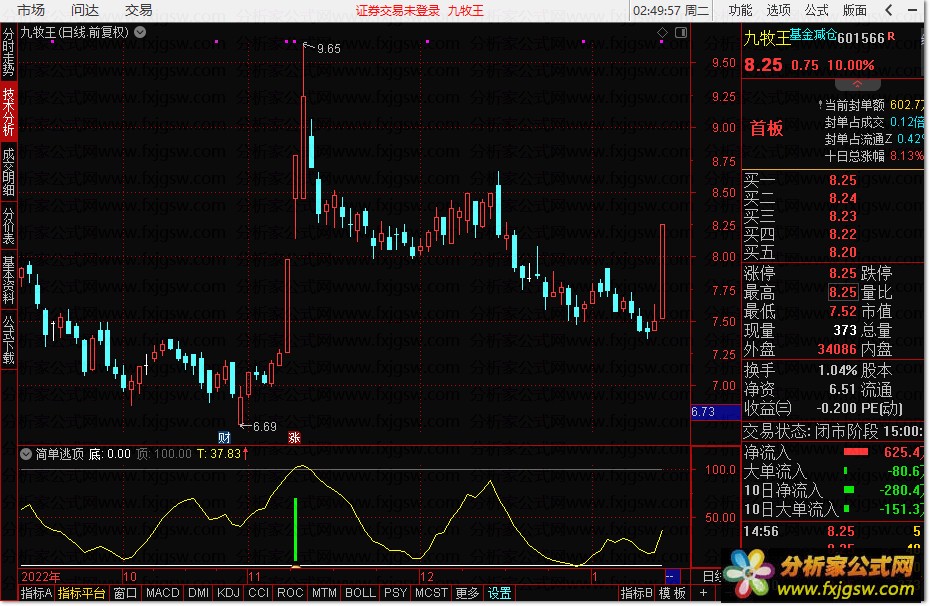Click the 基金减仓 tag
This screenshot has height=606, width=931.
coord(813,34)
